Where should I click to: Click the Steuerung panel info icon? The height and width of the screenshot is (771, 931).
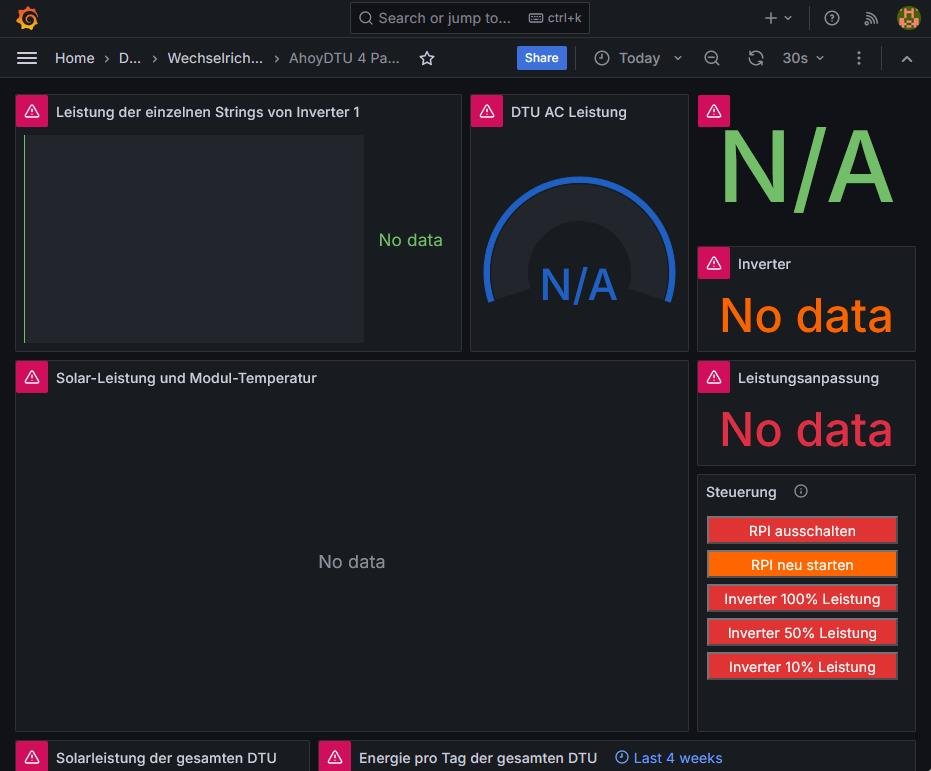click(x=800, y=491)
